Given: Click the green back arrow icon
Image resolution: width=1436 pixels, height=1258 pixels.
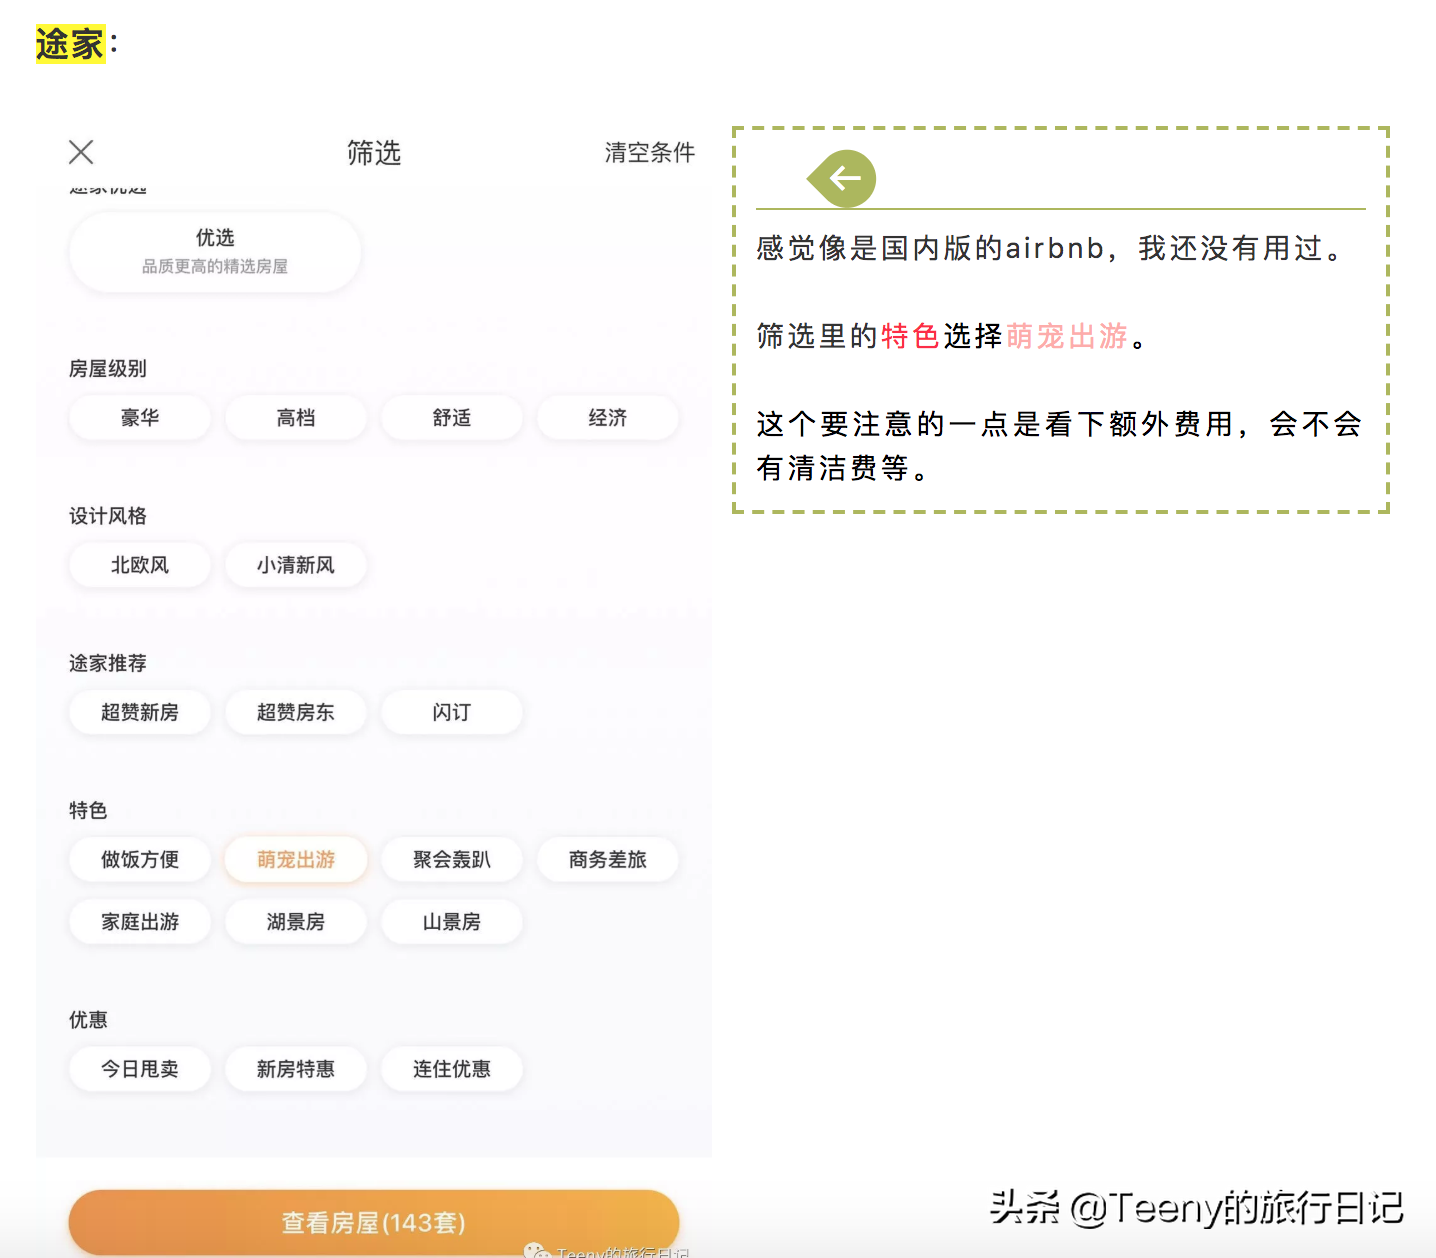Looking at the screenshot, I should point(842,179).
